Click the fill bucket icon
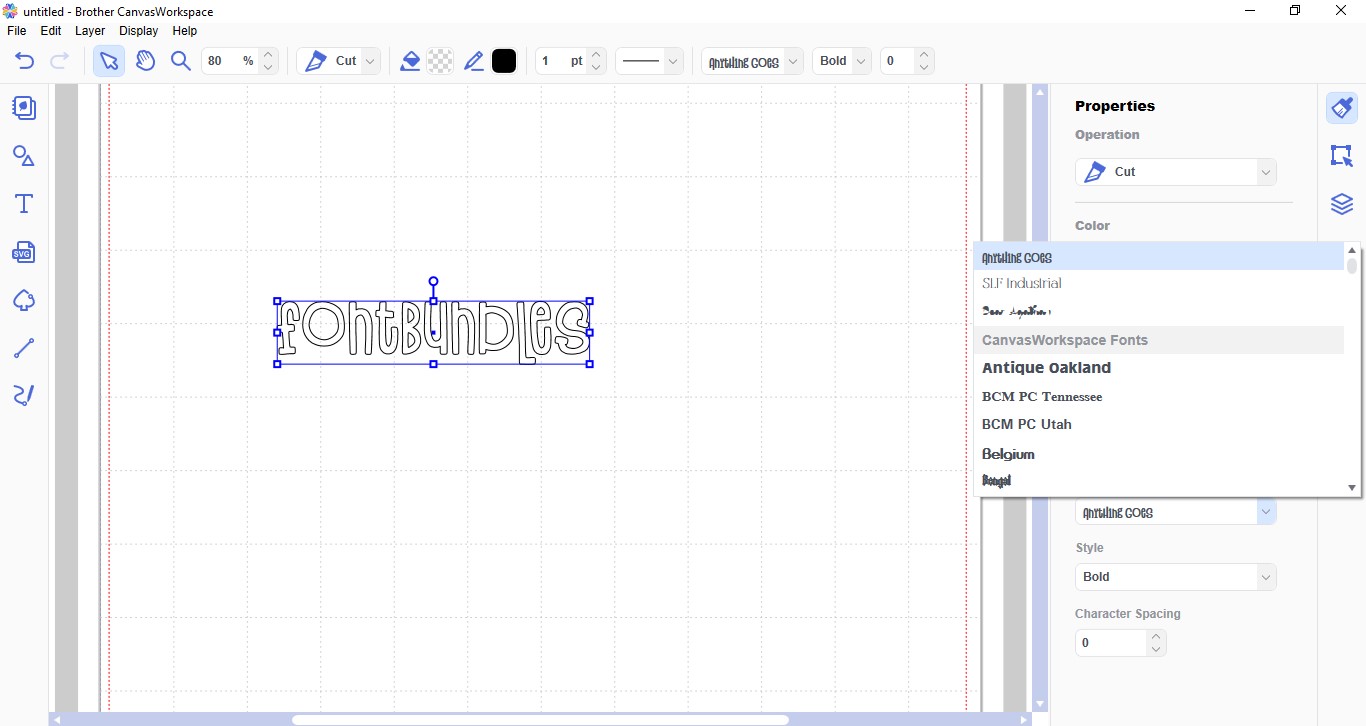The image size is (1366, 726). point(410,61)
